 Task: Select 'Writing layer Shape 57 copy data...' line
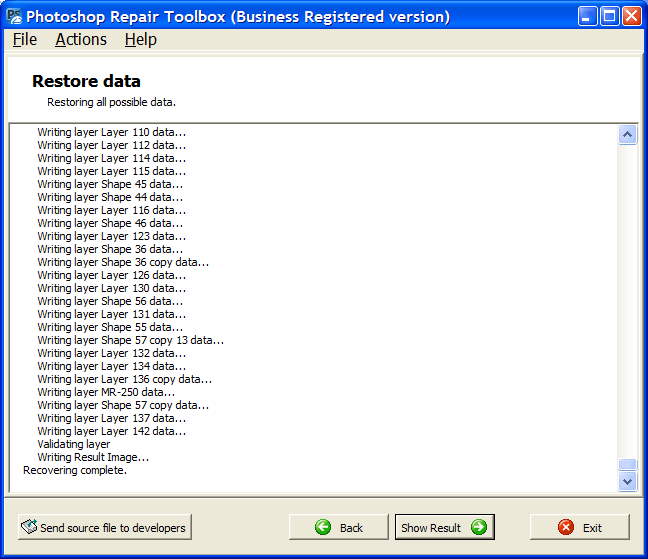pos(123,406)
